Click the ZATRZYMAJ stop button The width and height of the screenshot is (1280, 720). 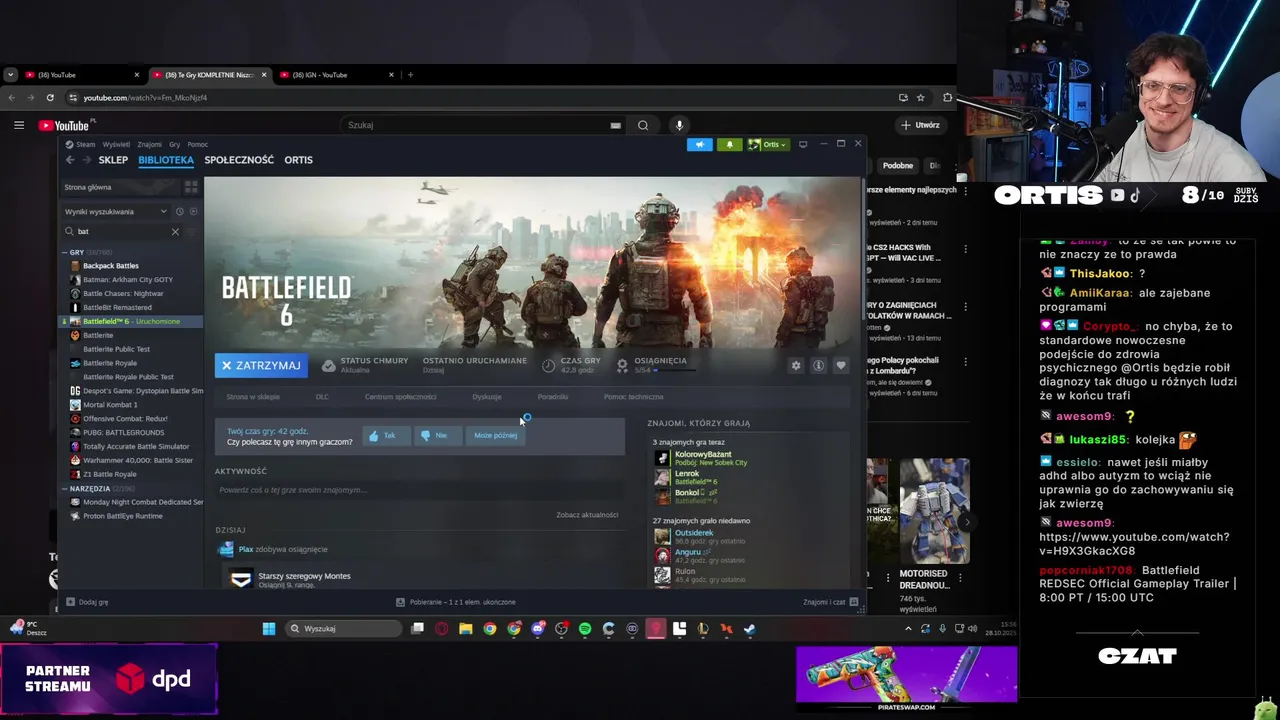coord(261,365)
